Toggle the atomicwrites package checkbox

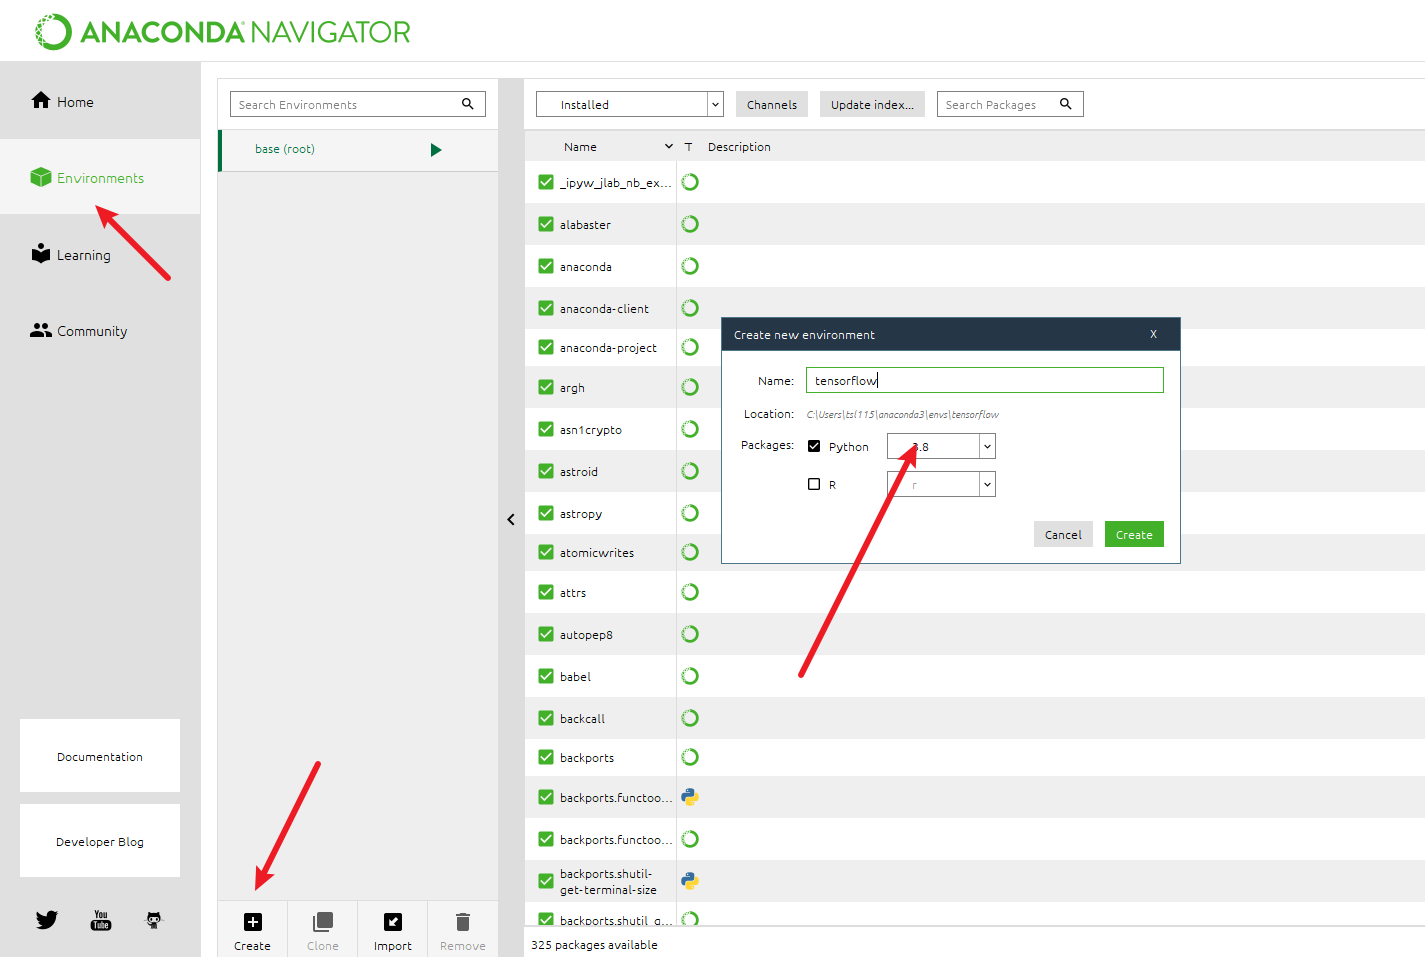(546, 552)
